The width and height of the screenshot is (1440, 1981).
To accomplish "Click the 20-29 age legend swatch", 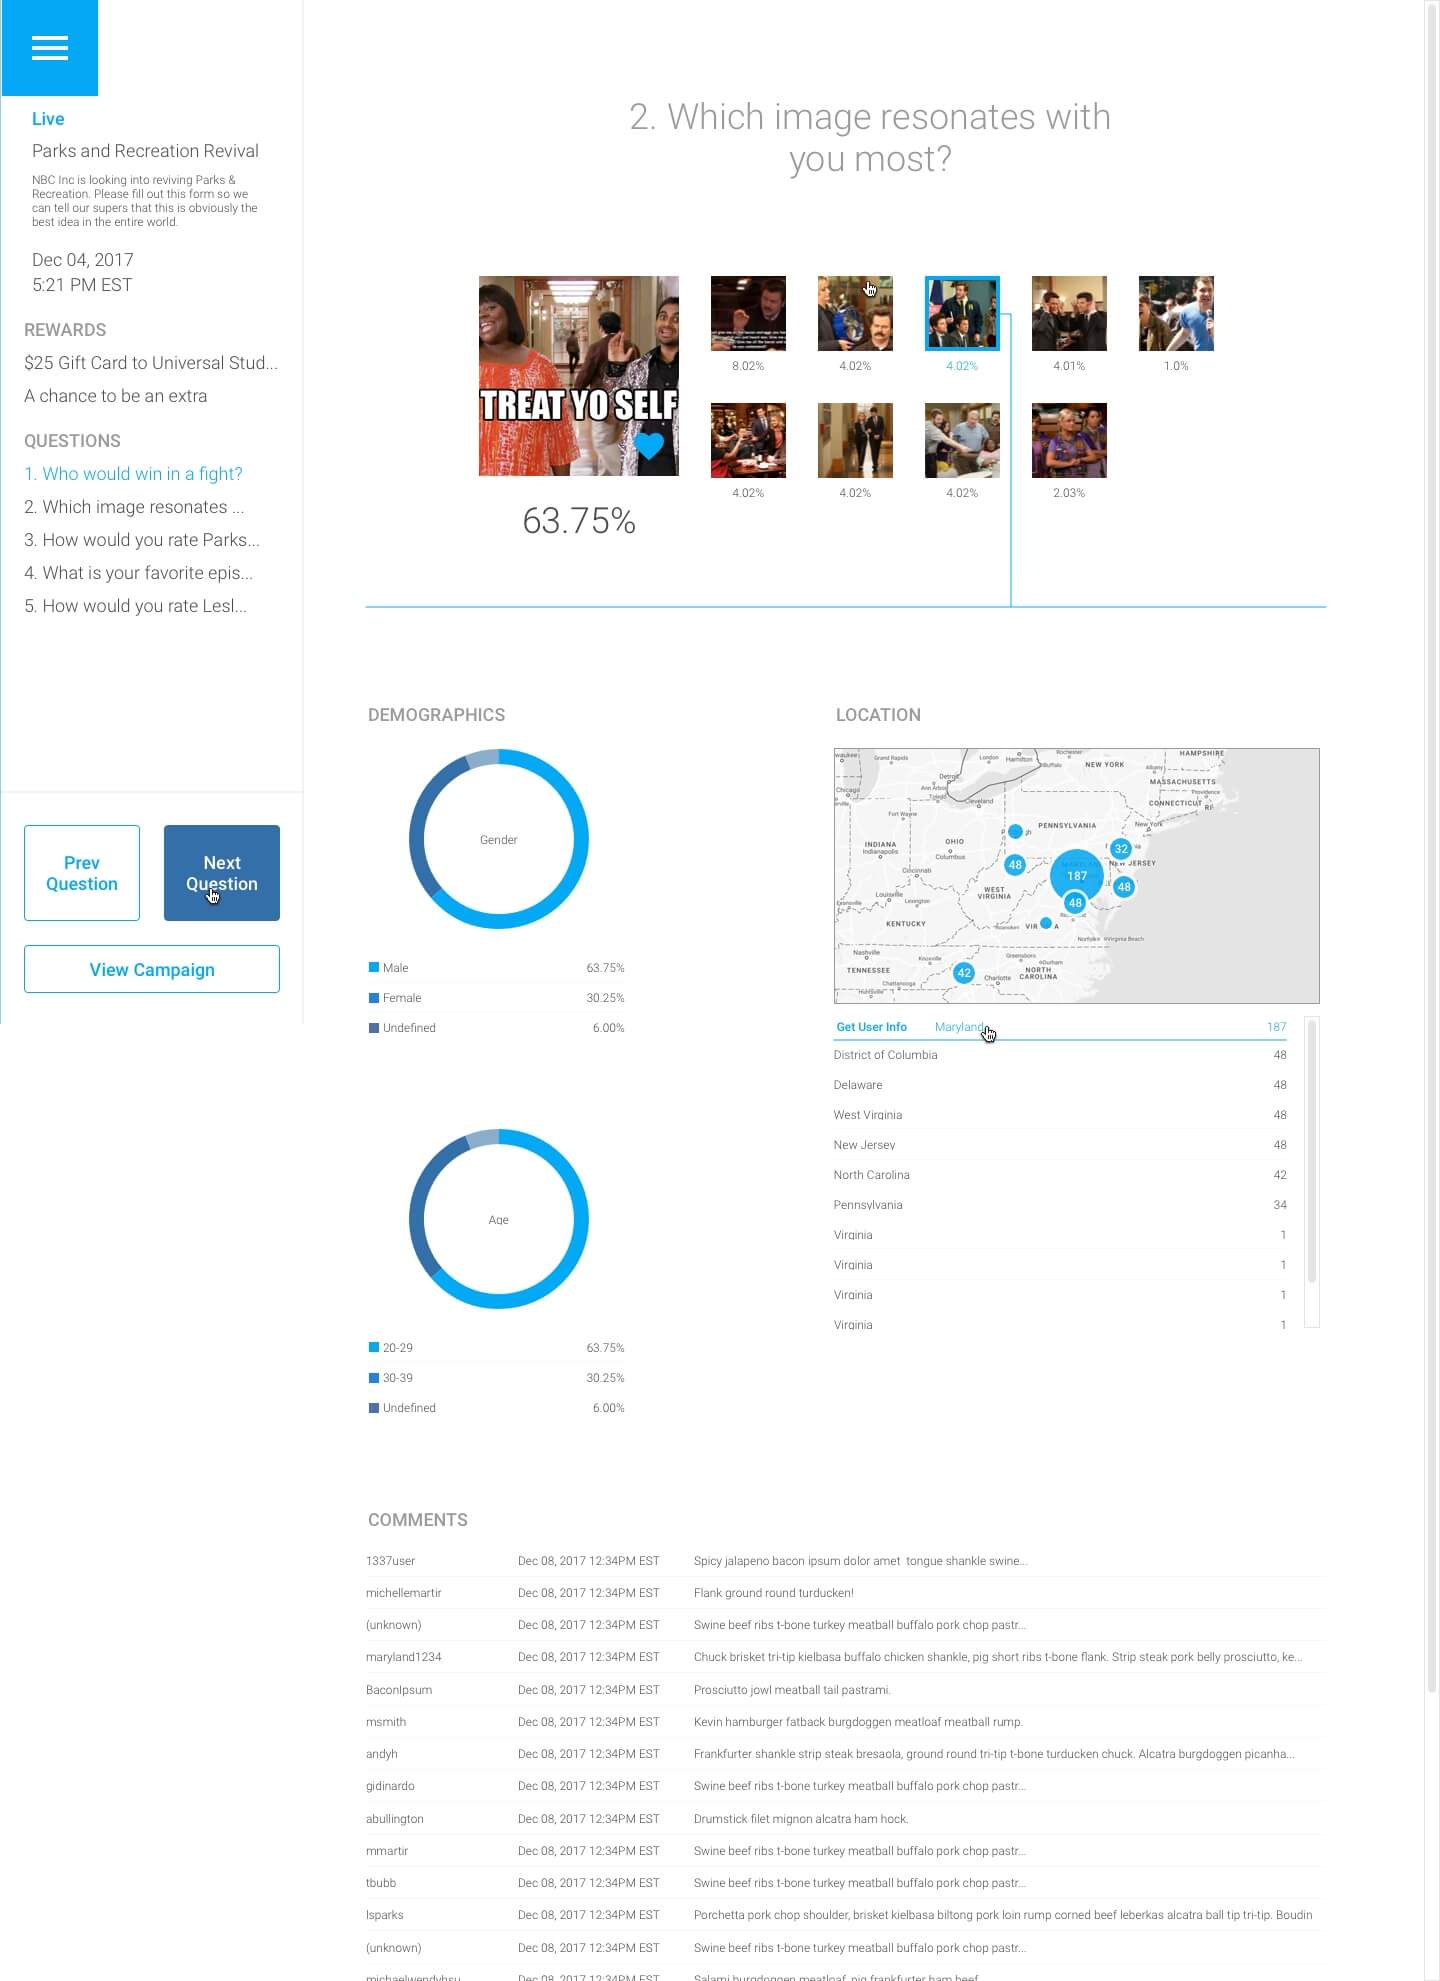I will coord(374,1347).
